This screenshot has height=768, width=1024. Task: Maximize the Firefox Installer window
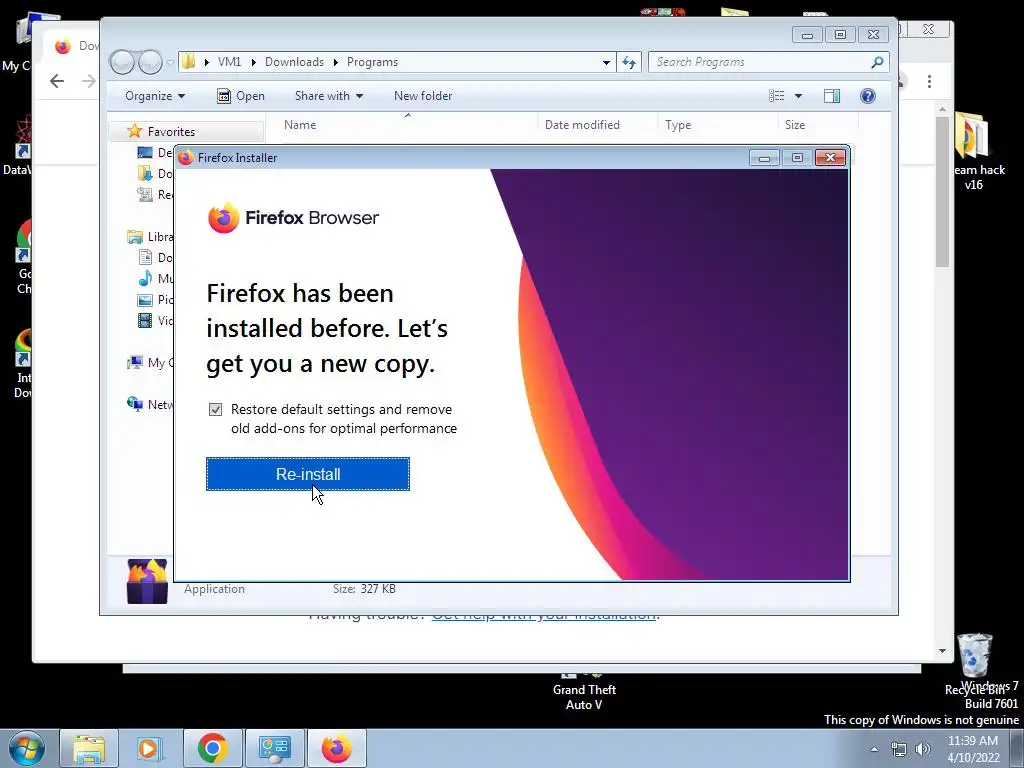(797, 157)
